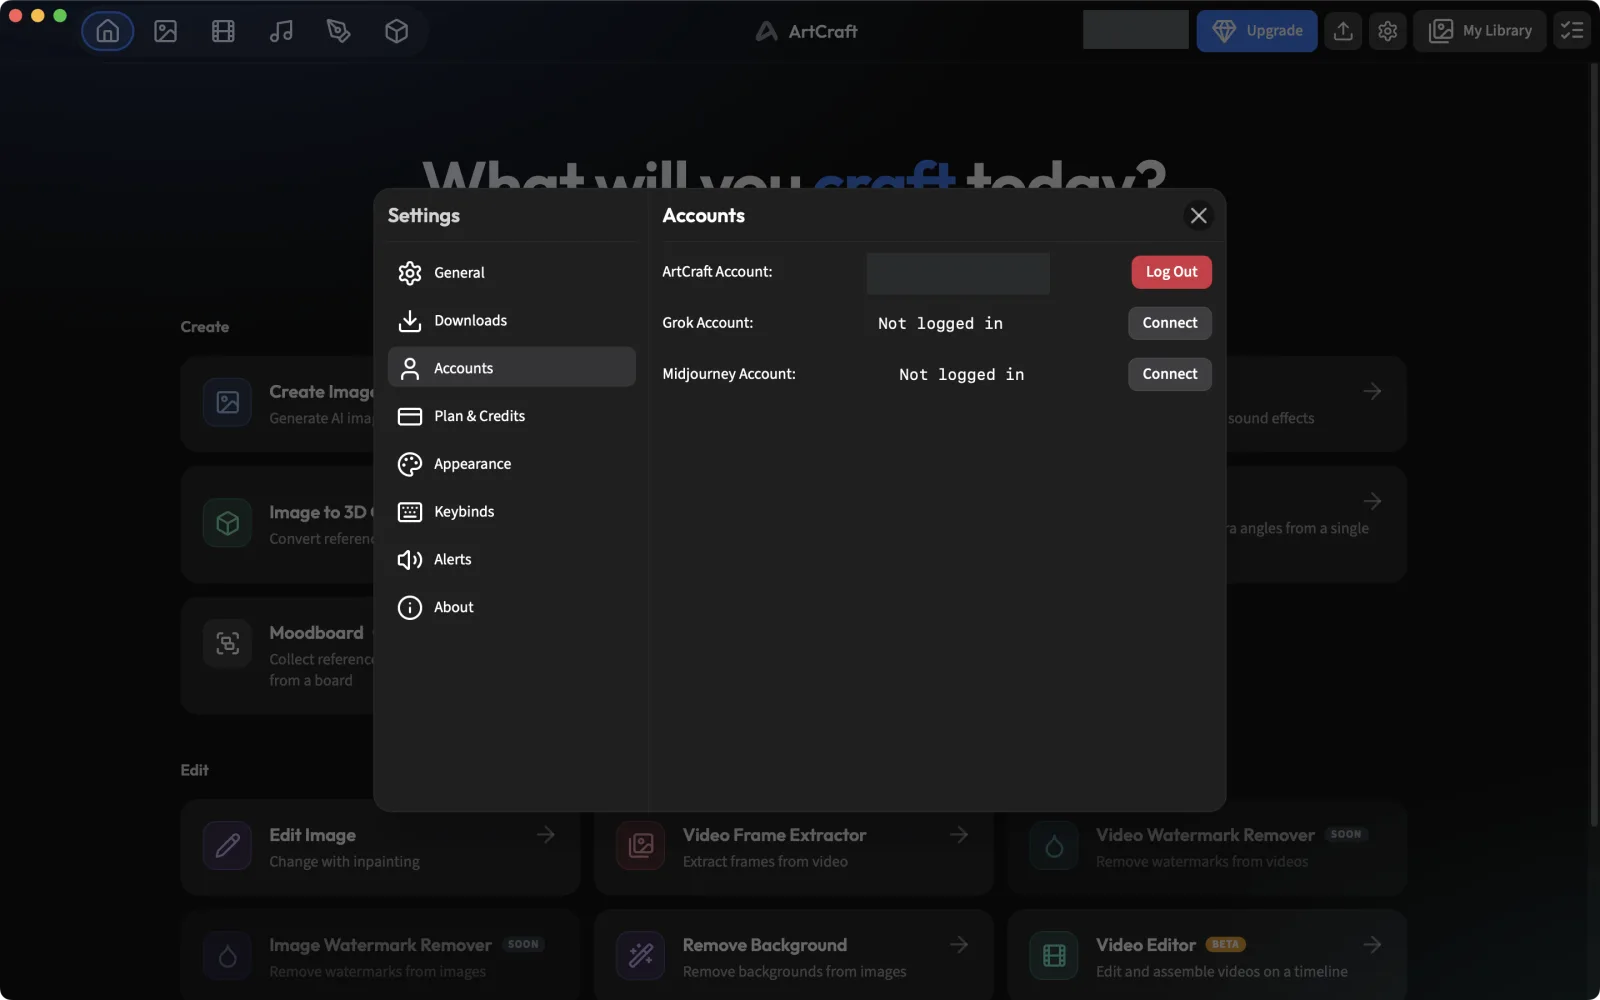
Task: Select Downloads in Settings sidebar
Action: click(511, 320)
